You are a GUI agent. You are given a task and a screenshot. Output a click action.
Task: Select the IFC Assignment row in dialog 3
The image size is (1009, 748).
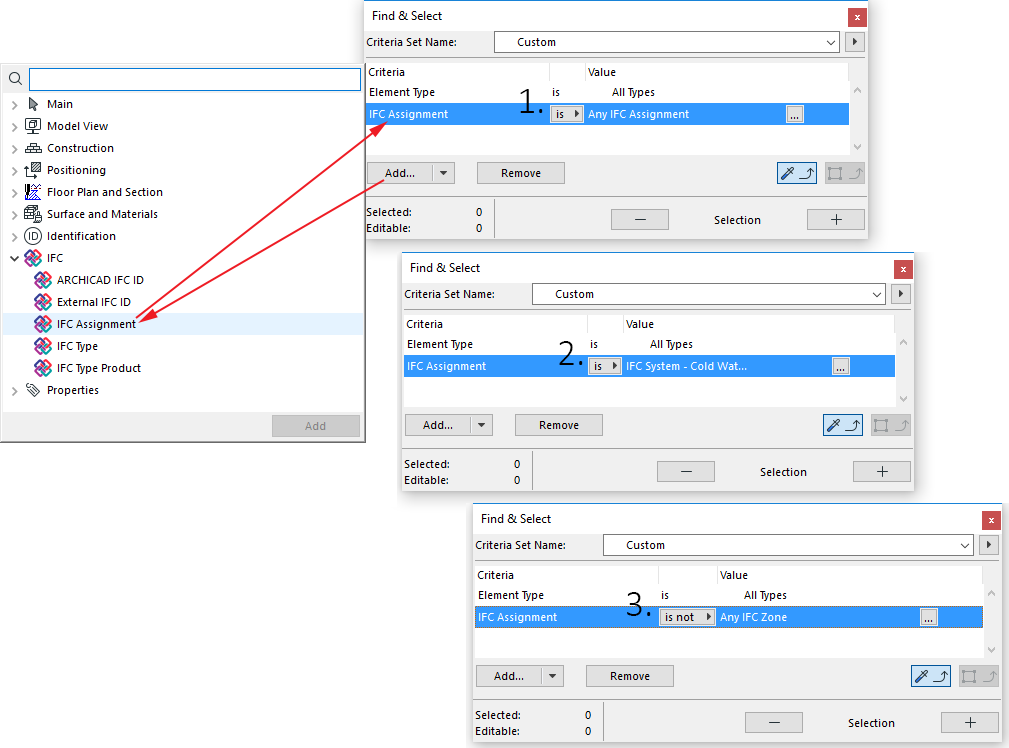(x=728, y=617)
